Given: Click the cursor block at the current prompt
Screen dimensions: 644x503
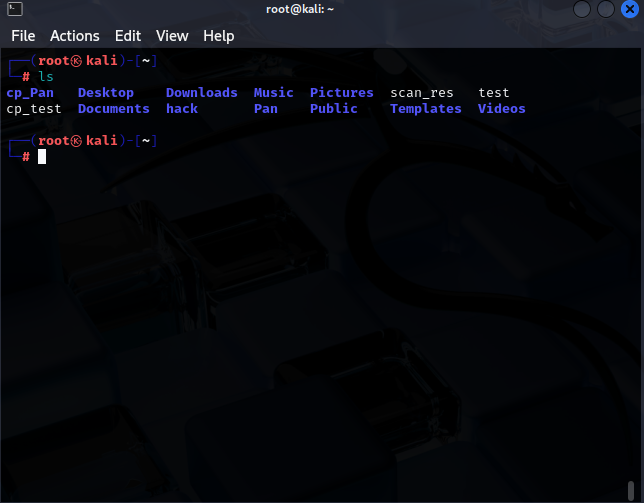Looking at the screenshot, I should [42, 156].
